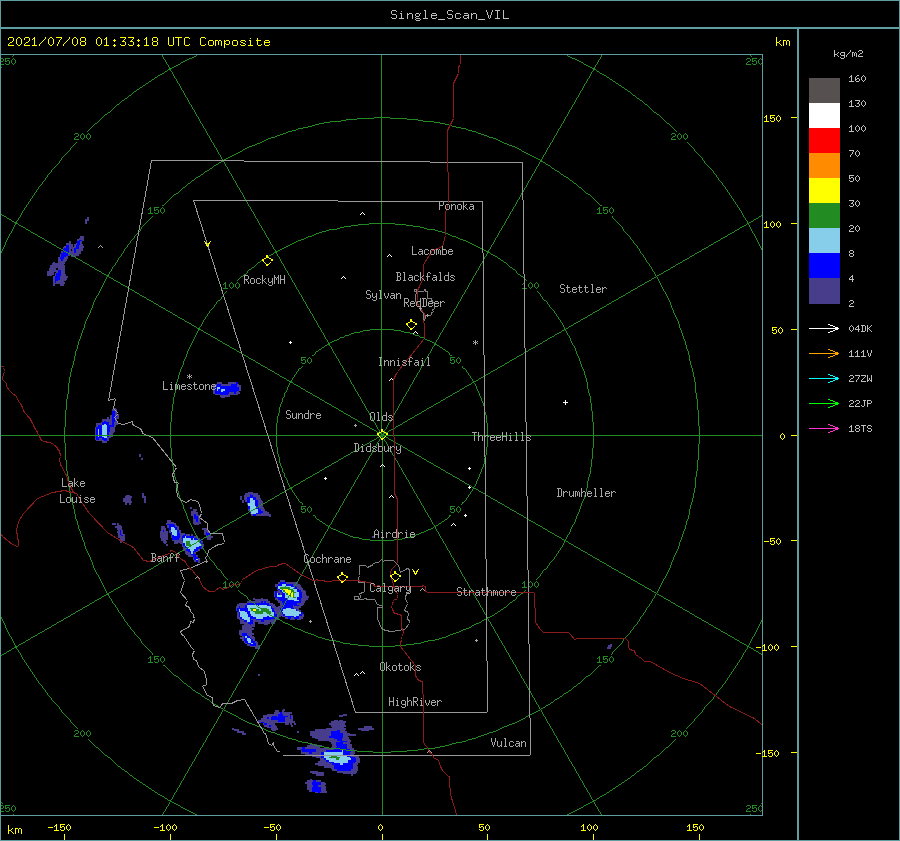900x841 pixels.
Task: Click the yellow diamond at radar center near Olds
Action: pyautogui.click(x=382, y=435)
